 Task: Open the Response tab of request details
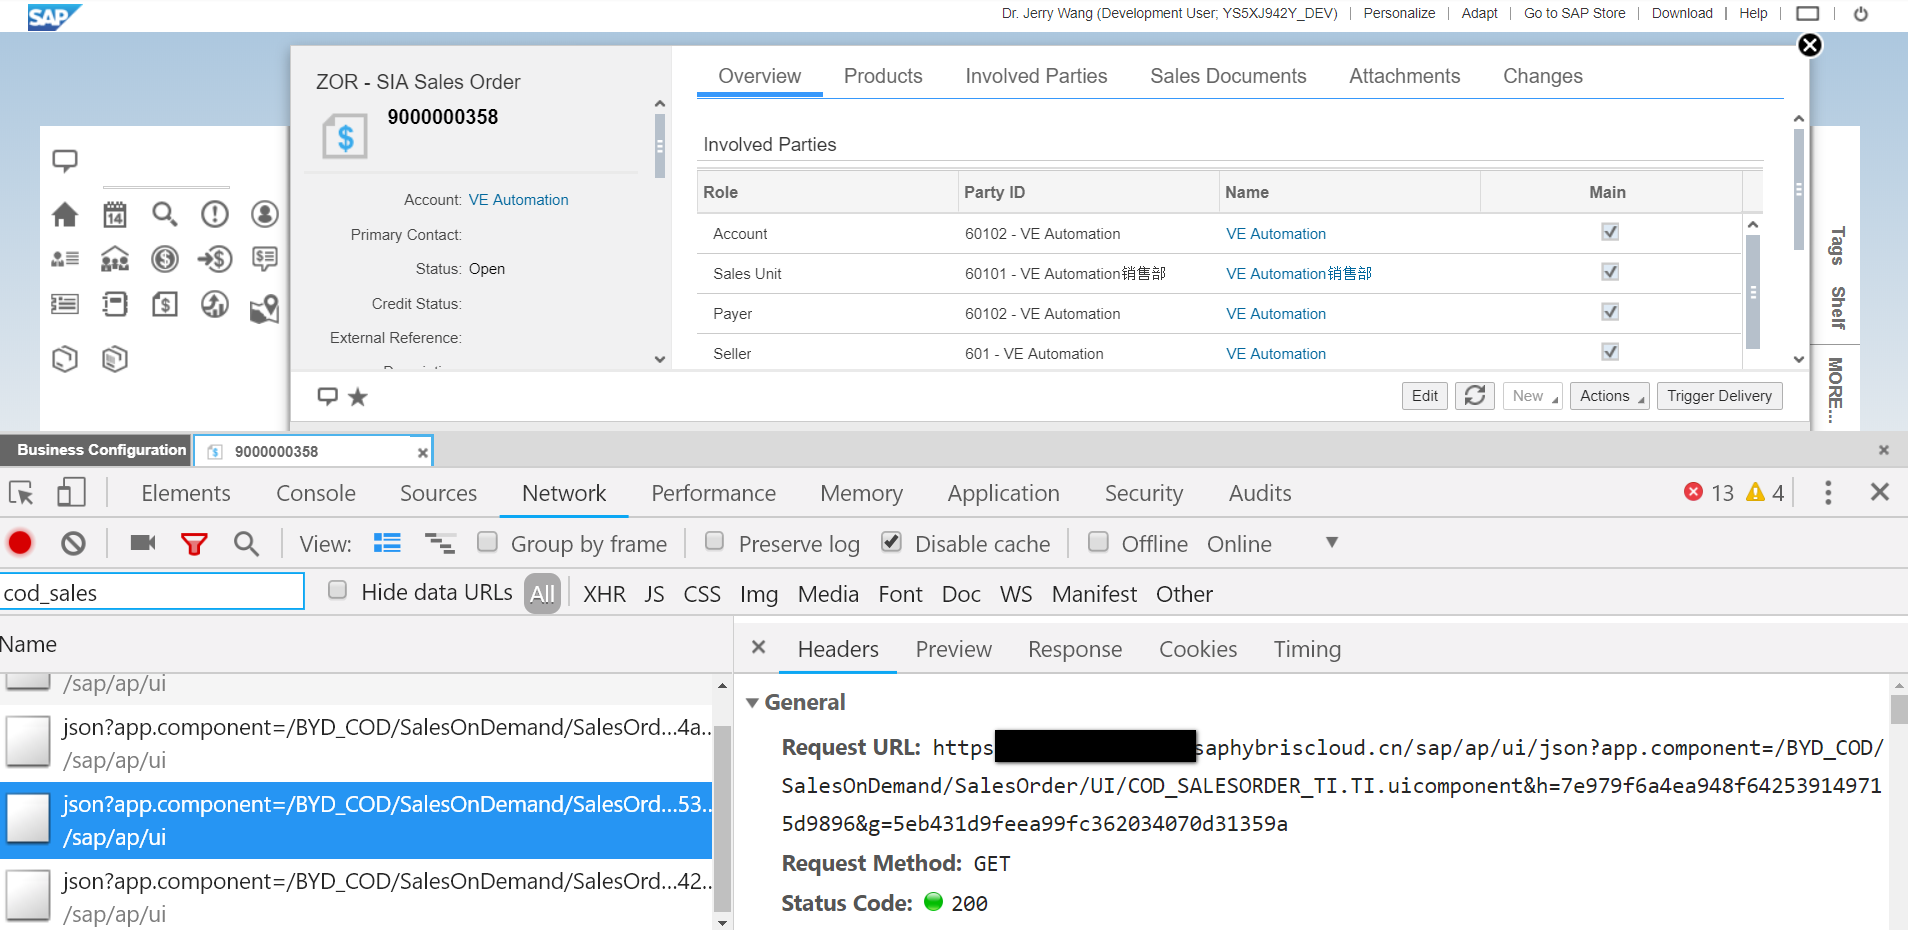1075,649
